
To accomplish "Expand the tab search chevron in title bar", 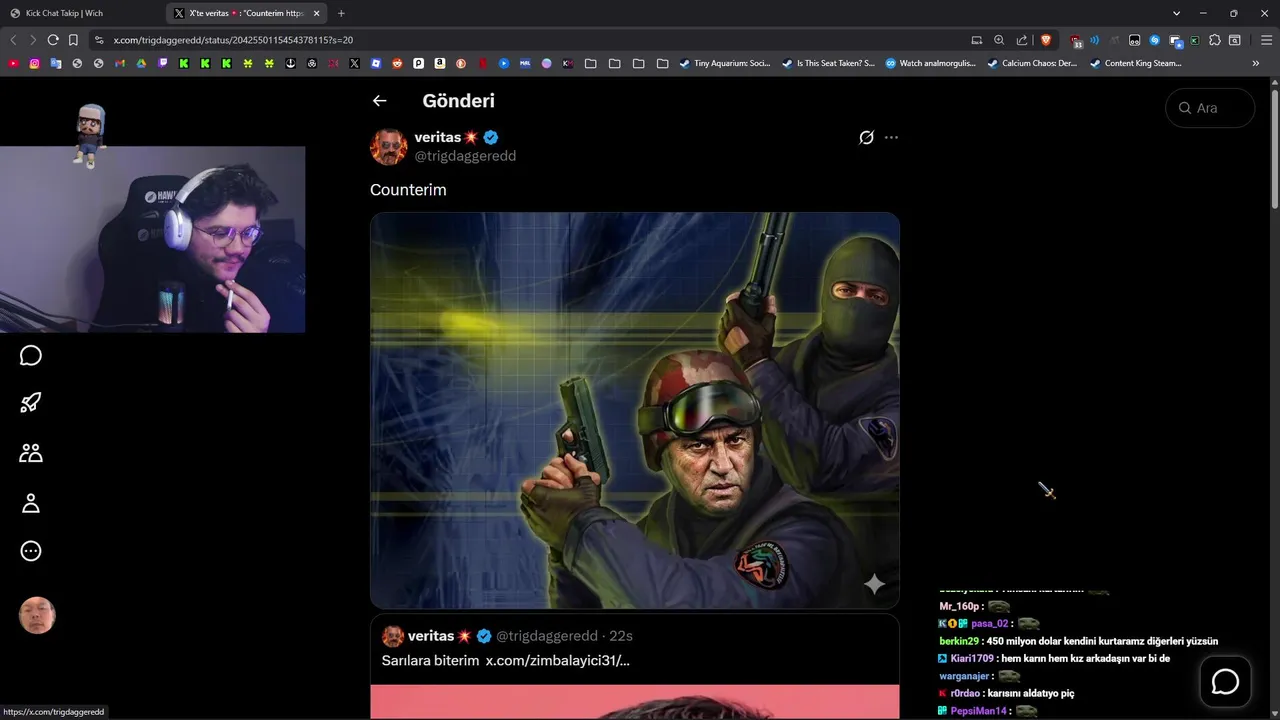I will (x=1176, y=13).
